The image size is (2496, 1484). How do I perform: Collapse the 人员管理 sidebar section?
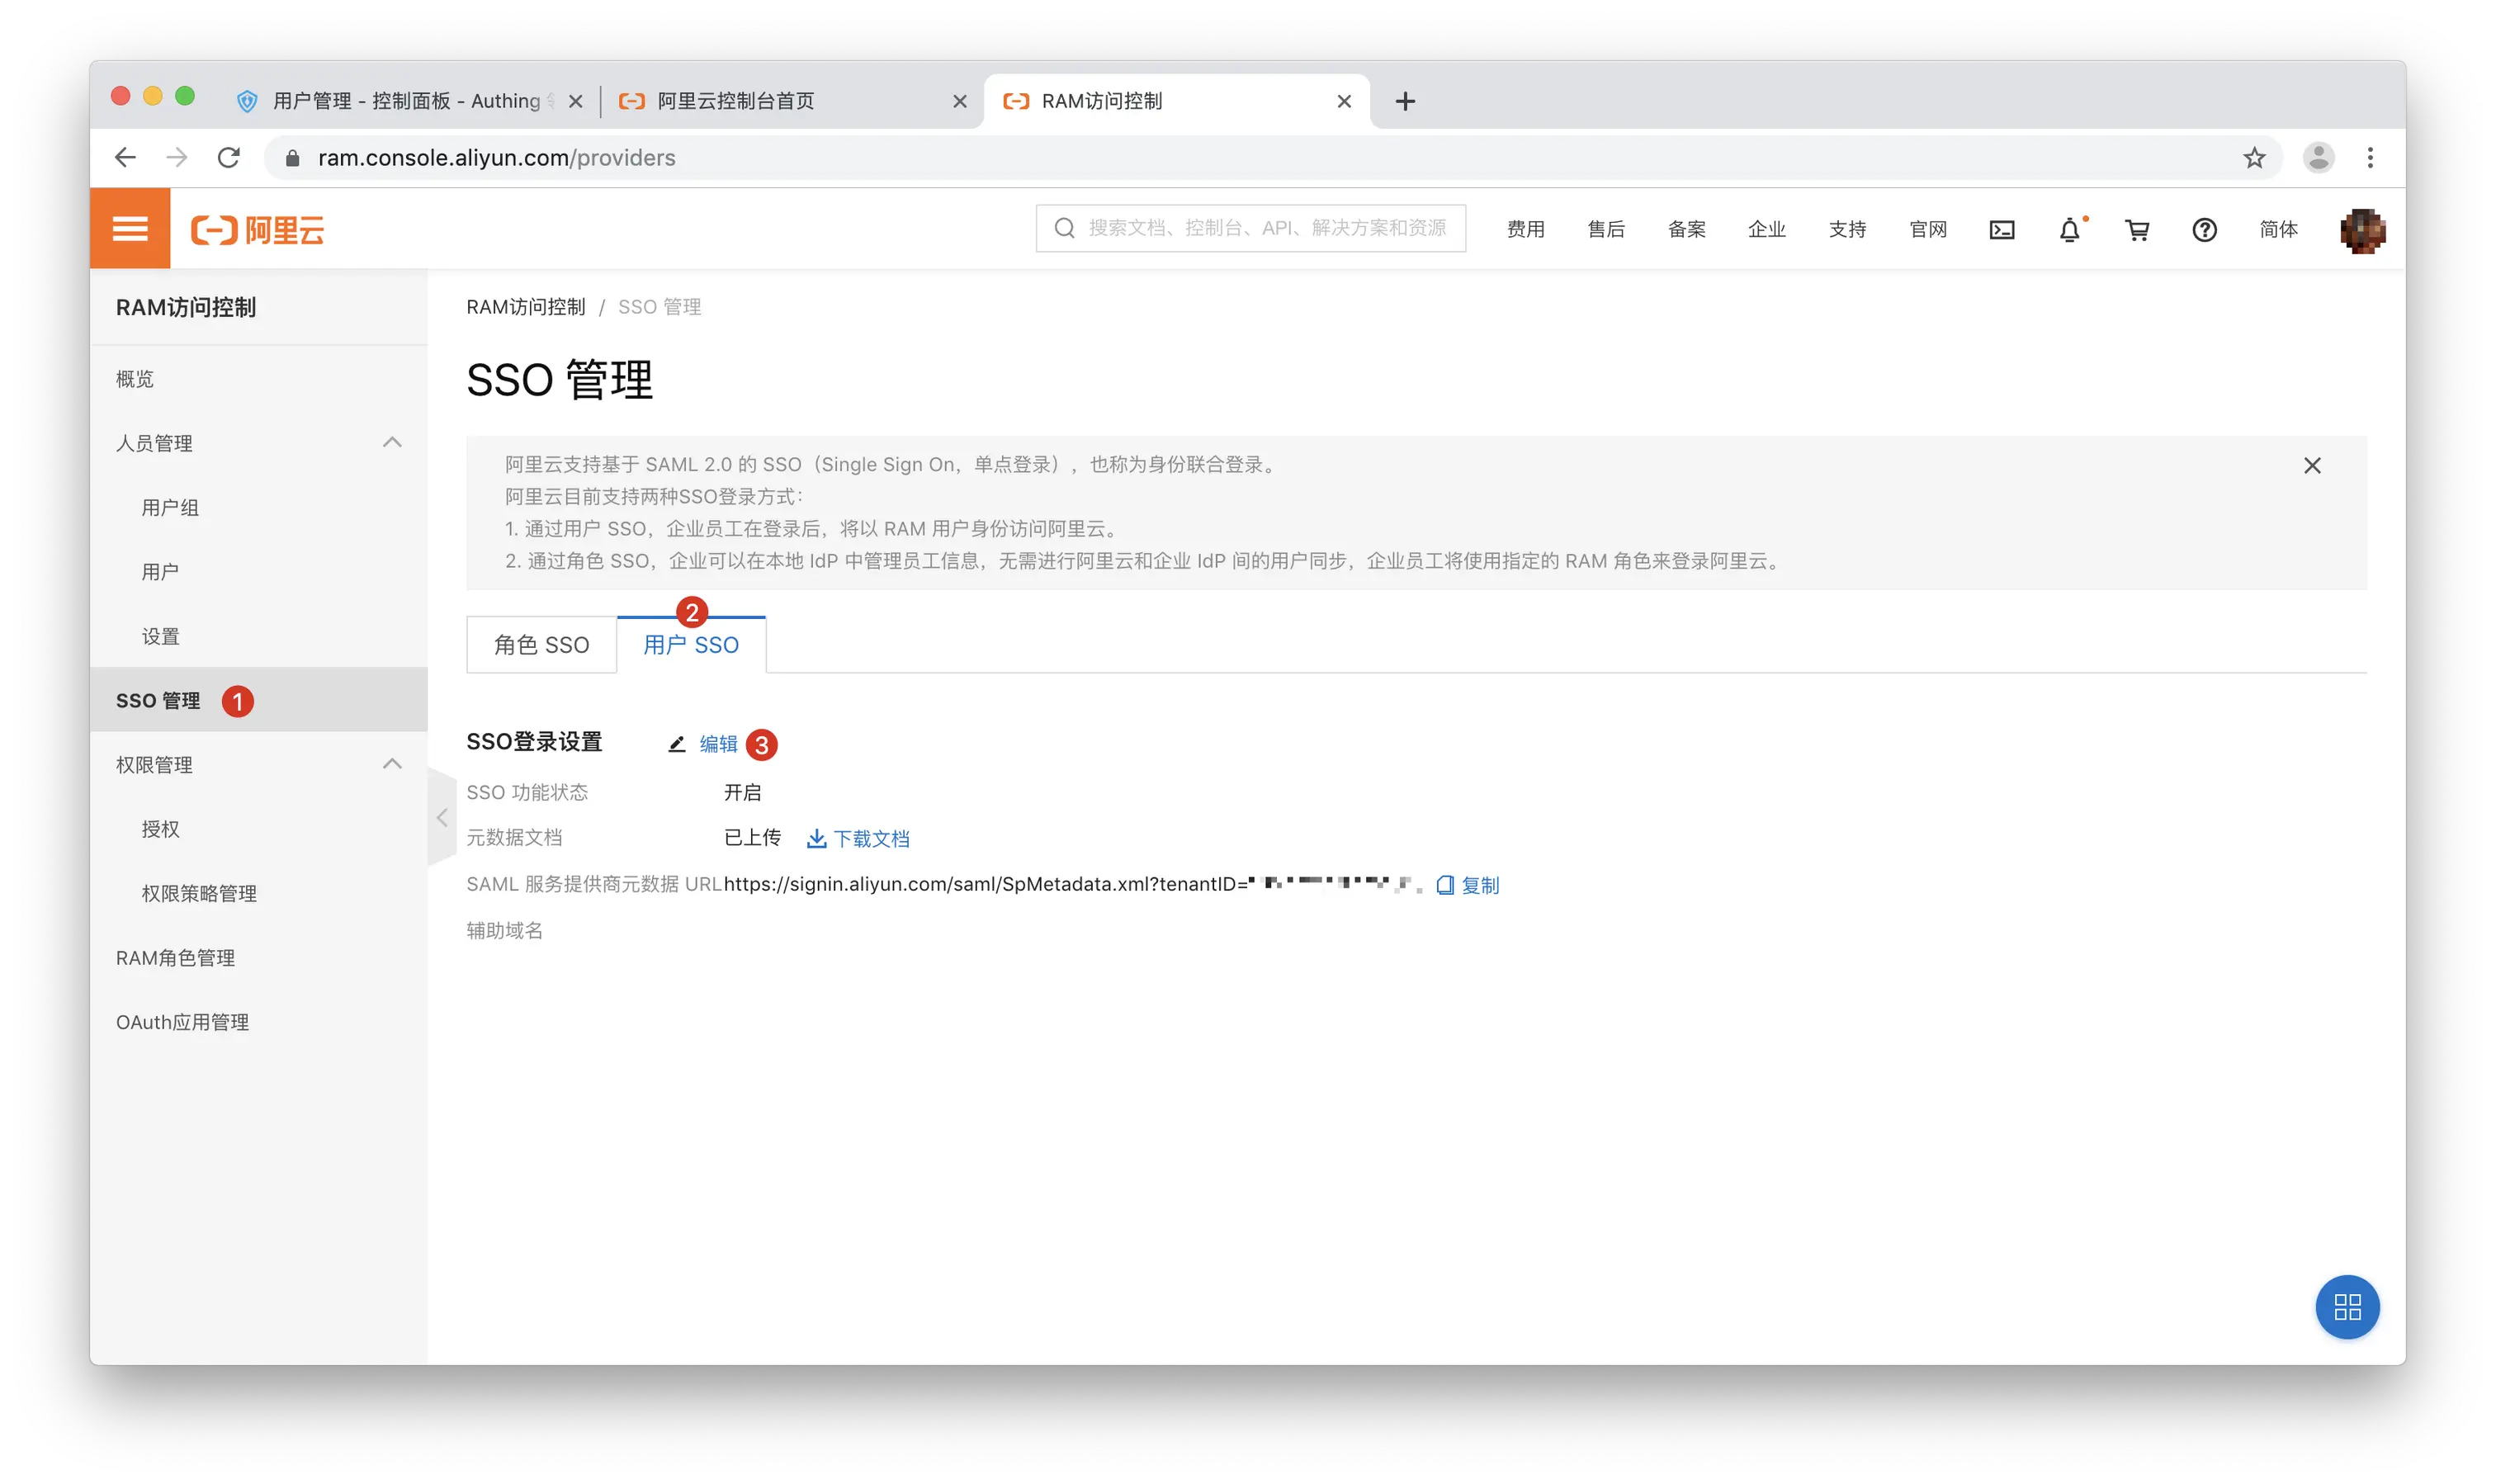click(x=392, y=442)
